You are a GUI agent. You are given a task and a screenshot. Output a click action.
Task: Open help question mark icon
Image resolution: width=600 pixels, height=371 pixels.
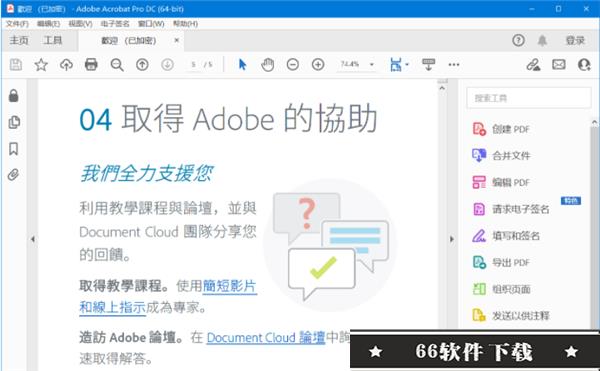click(x=518, y=40)
